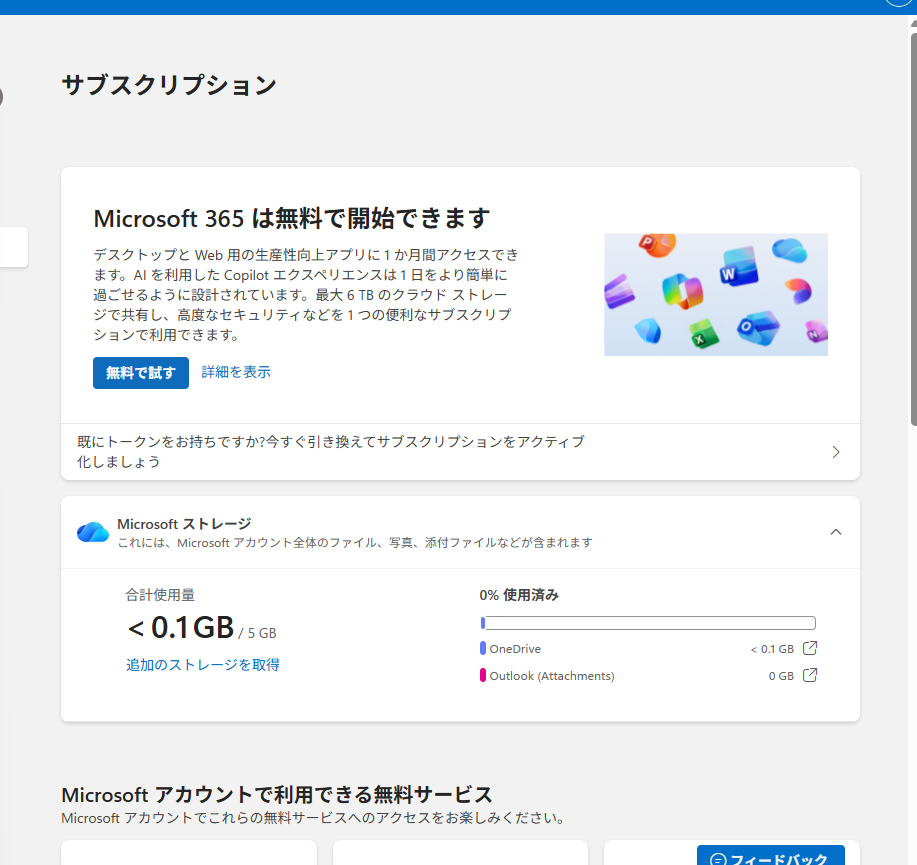Click the 合計使用量 label
917x865 pixels.
point(160,595)
